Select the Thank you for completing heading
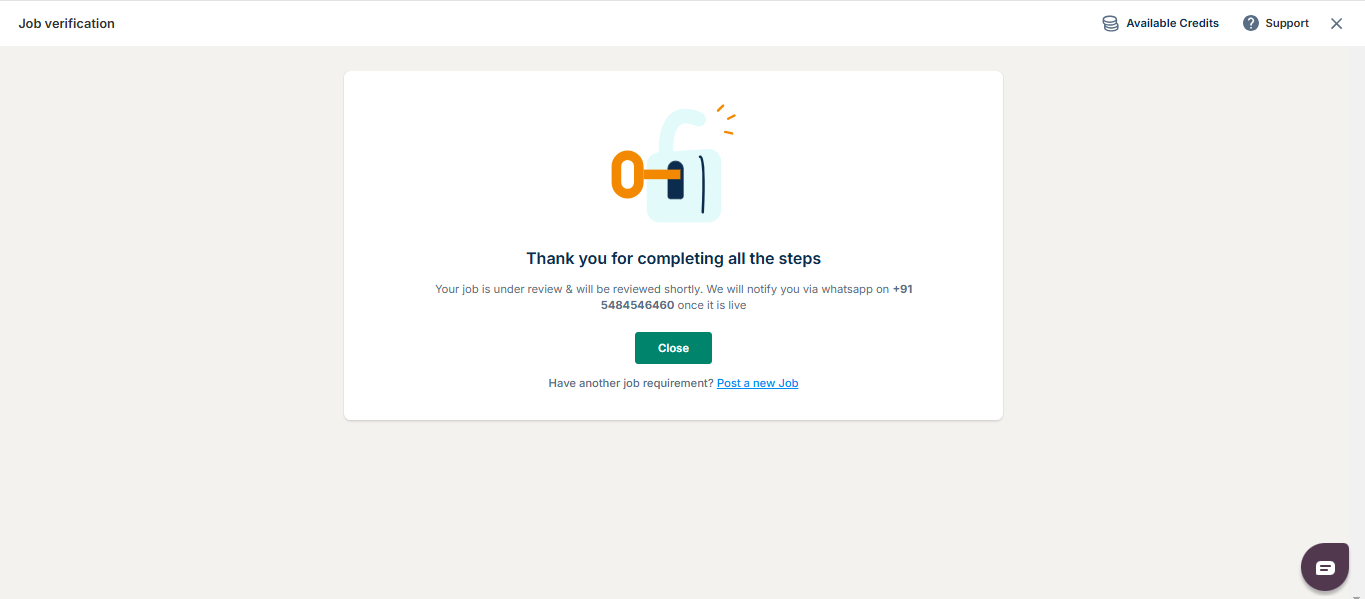Viewport: 1365px width, 599px height. (x=673, y=258)
